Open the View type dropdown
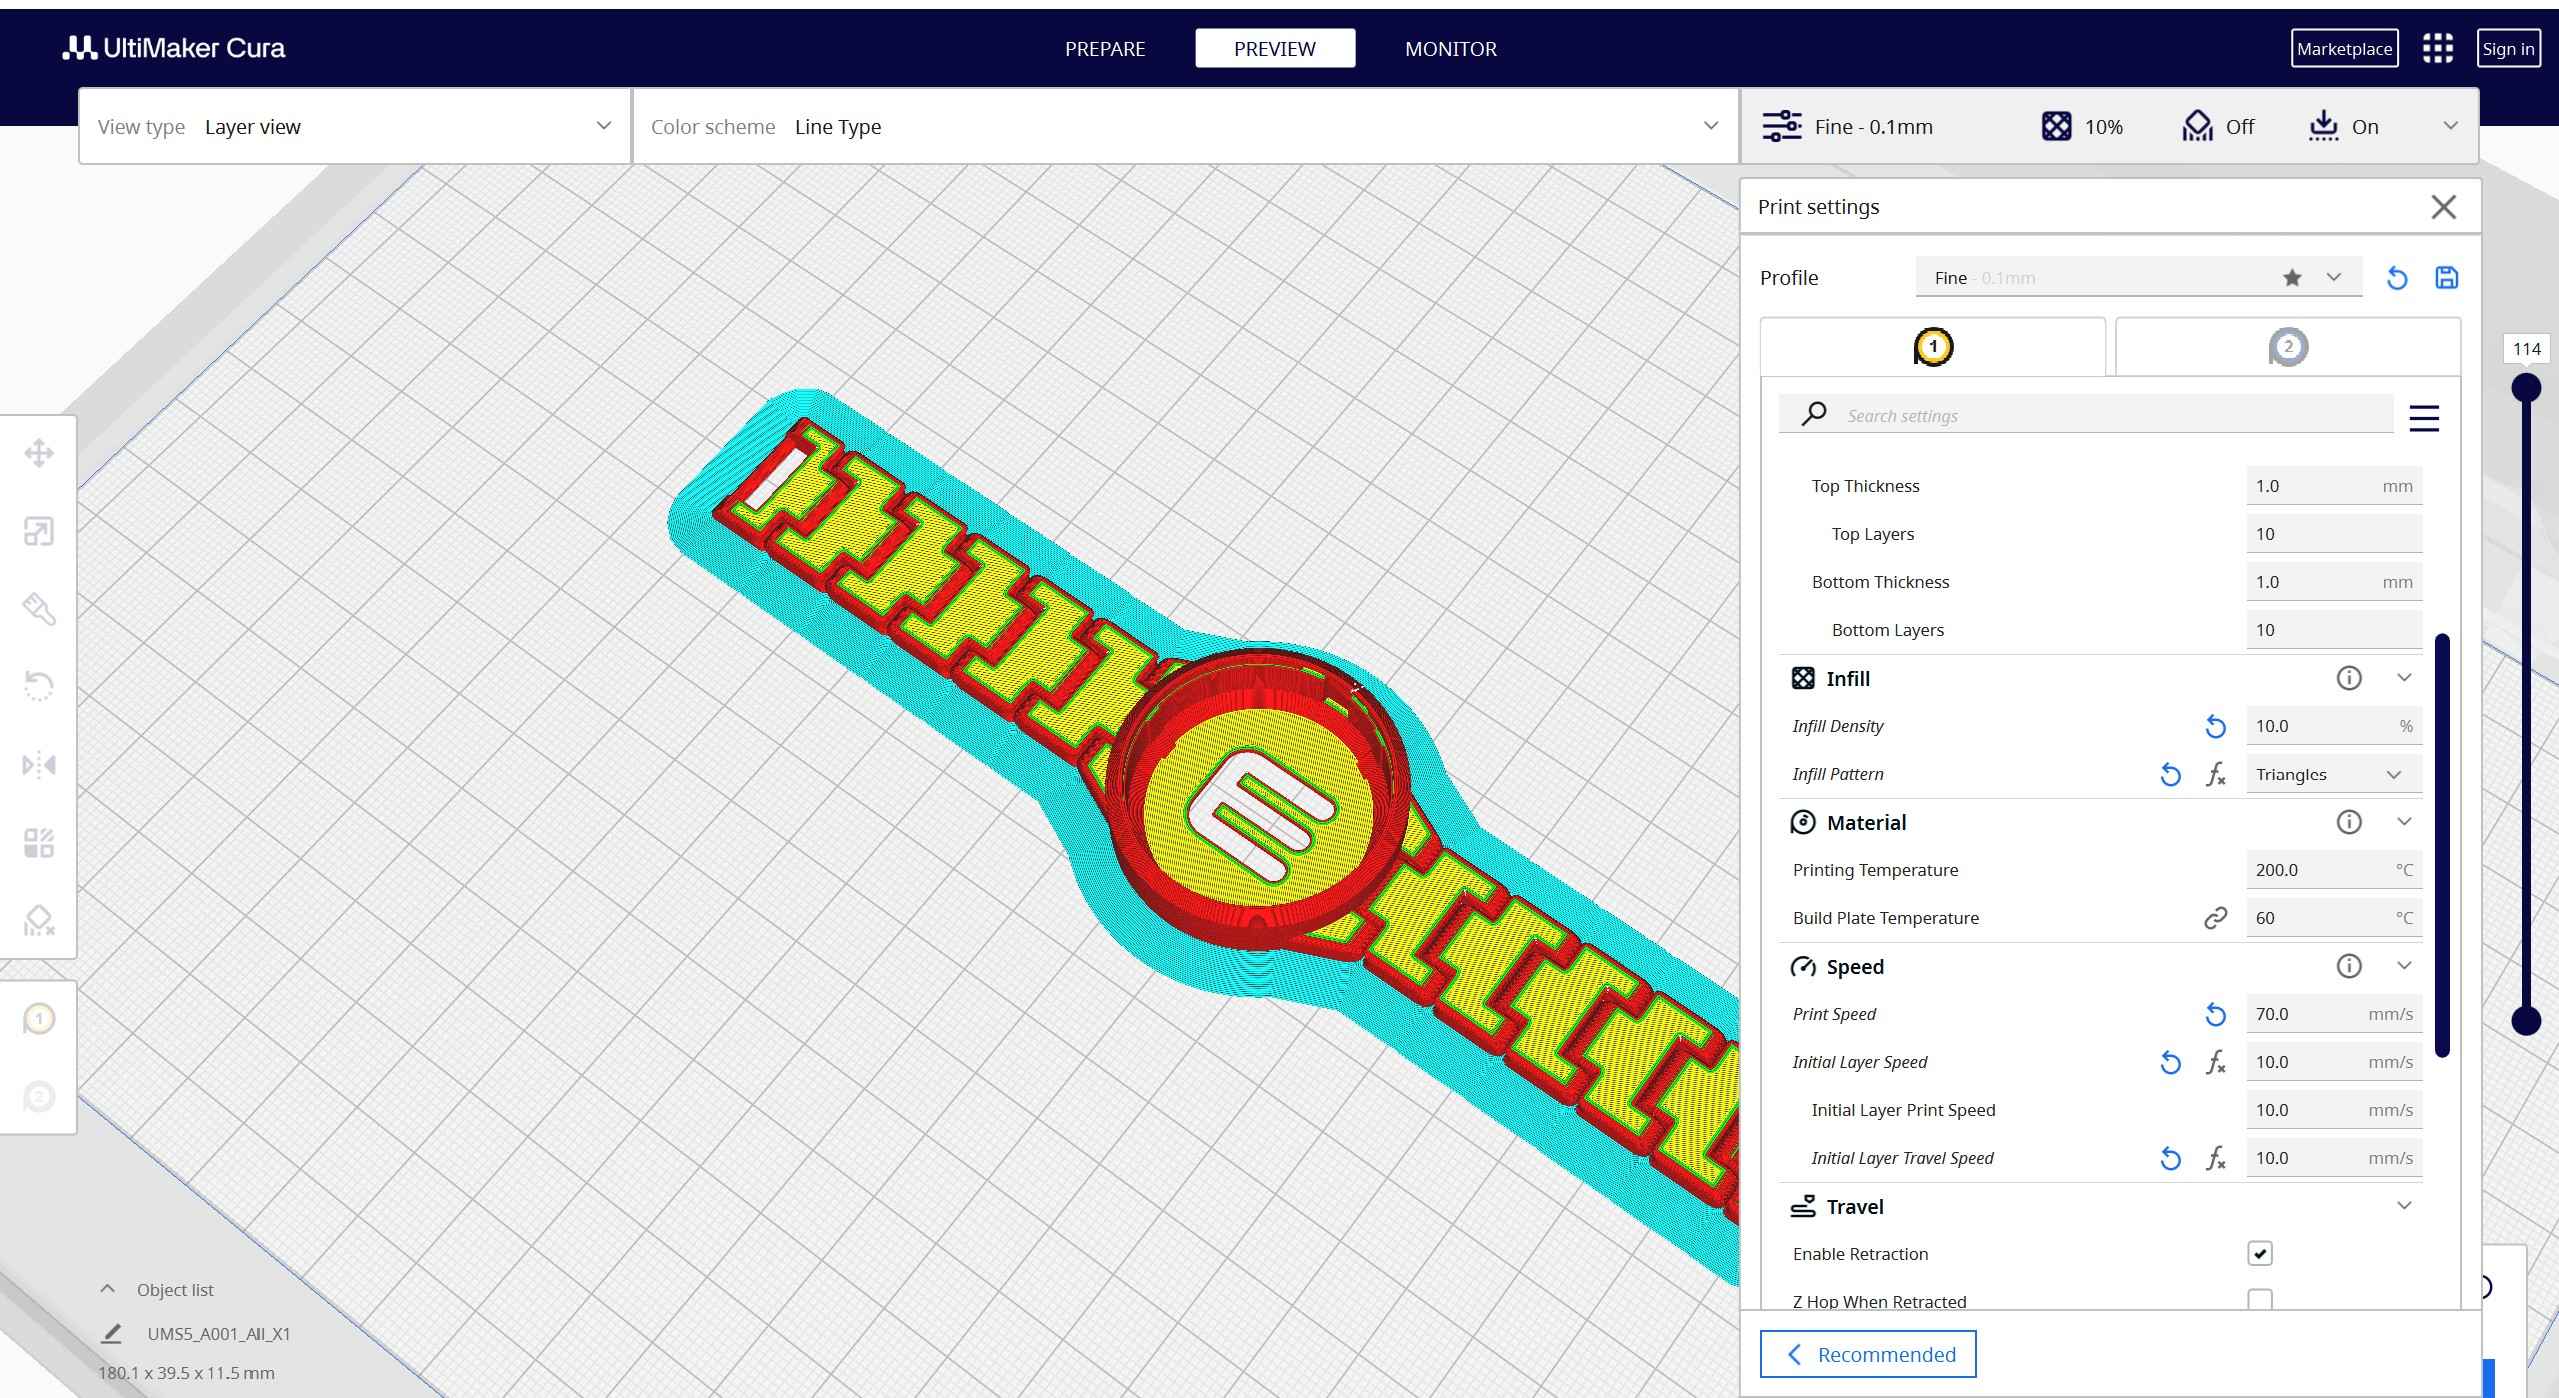Image resolution: width=2559 pixels, height=1398 pixels. (355, 126)
